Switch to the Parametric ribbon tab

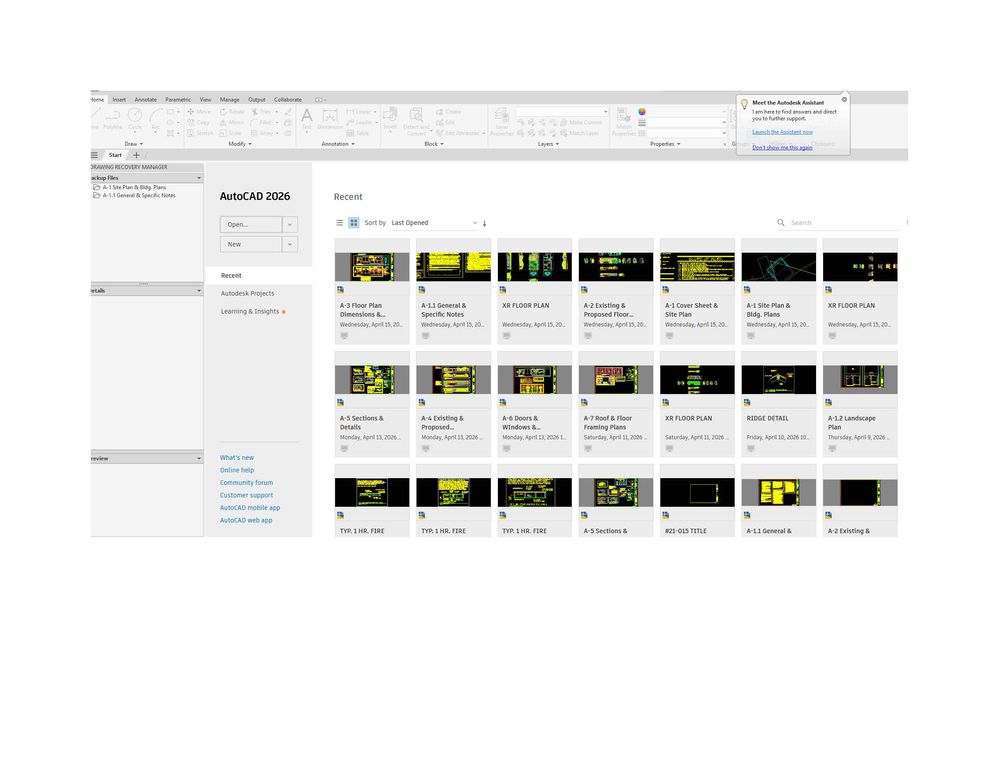coord(178,99)
